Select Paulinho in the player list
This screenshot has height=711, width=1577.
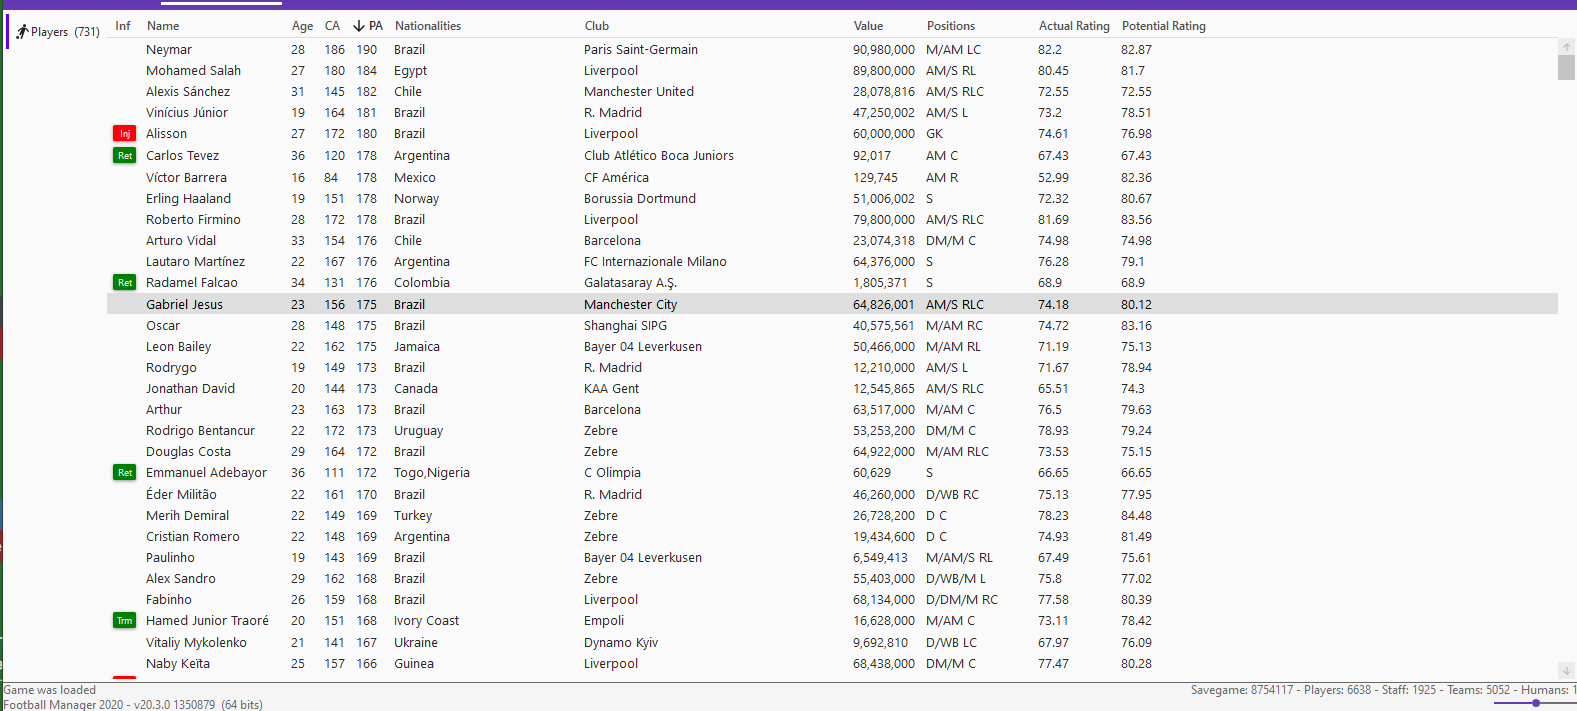pos(170,558)
